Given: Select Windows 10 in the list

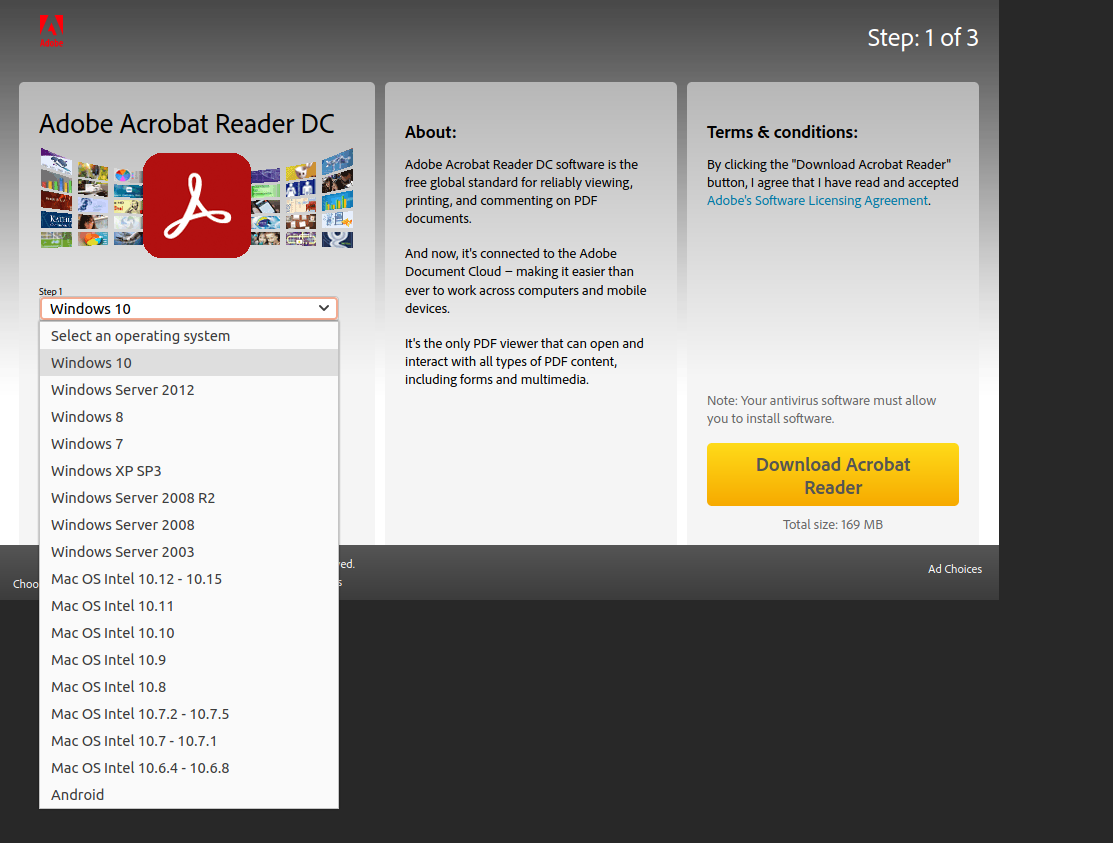Looking at the screenshot, I should [x=189, y=363].
